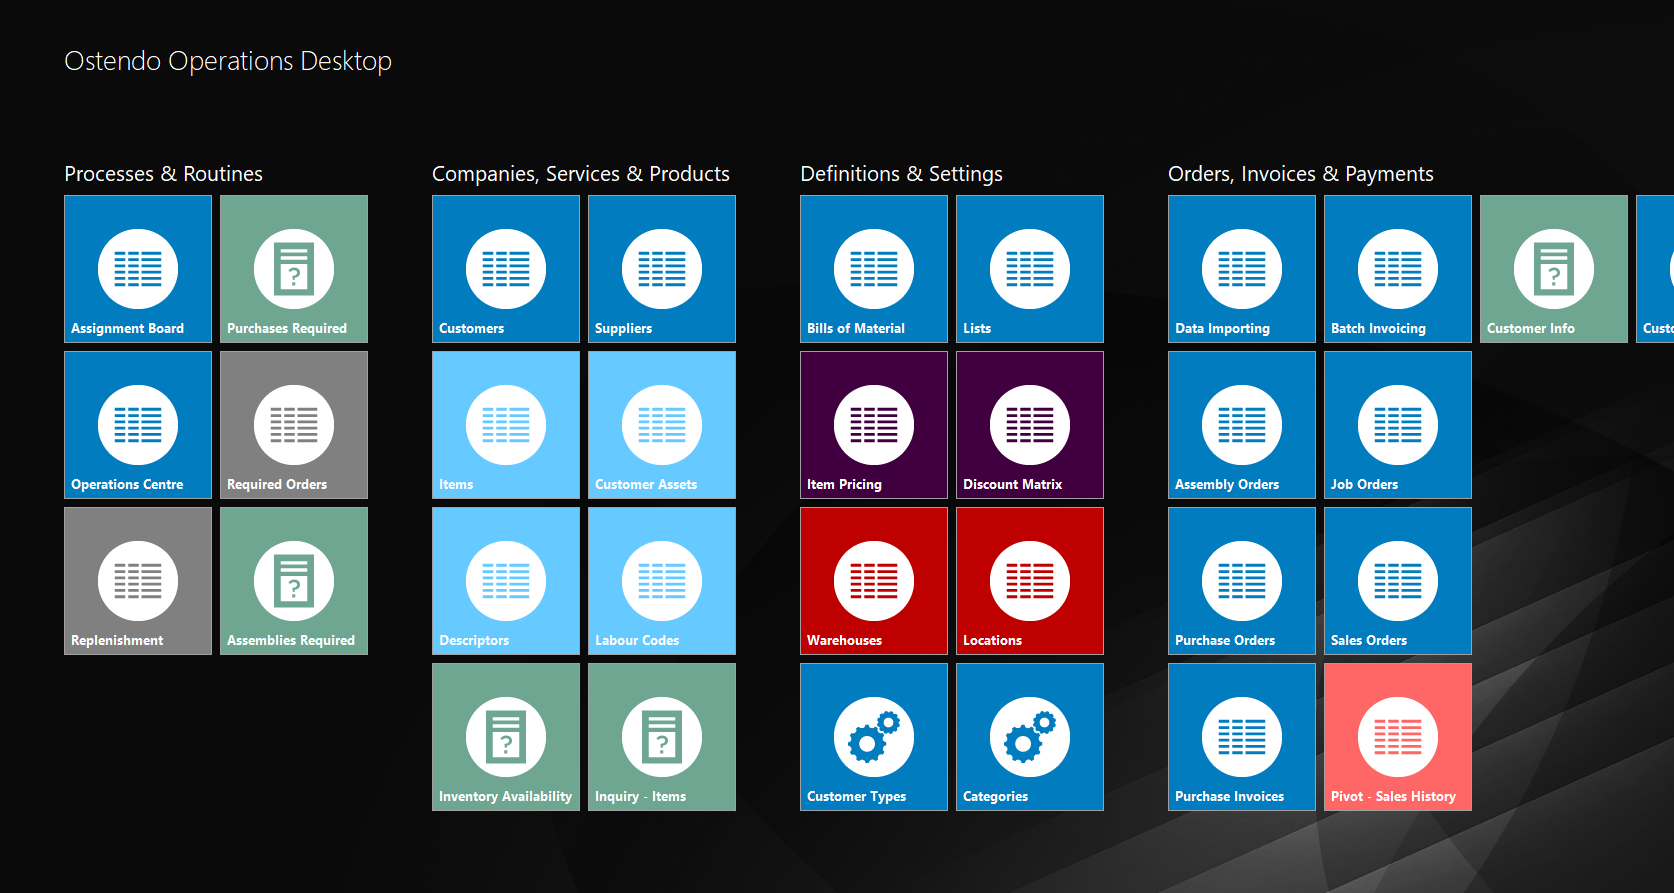Open the Data Importing tile
The width and height of the screenshot is (1674, 893).
[1242, 269]
